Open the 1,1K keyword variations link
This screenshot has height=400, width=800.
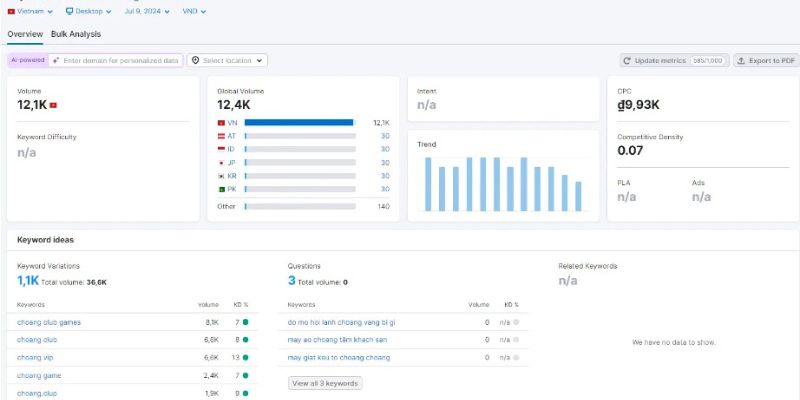point(28,281)
